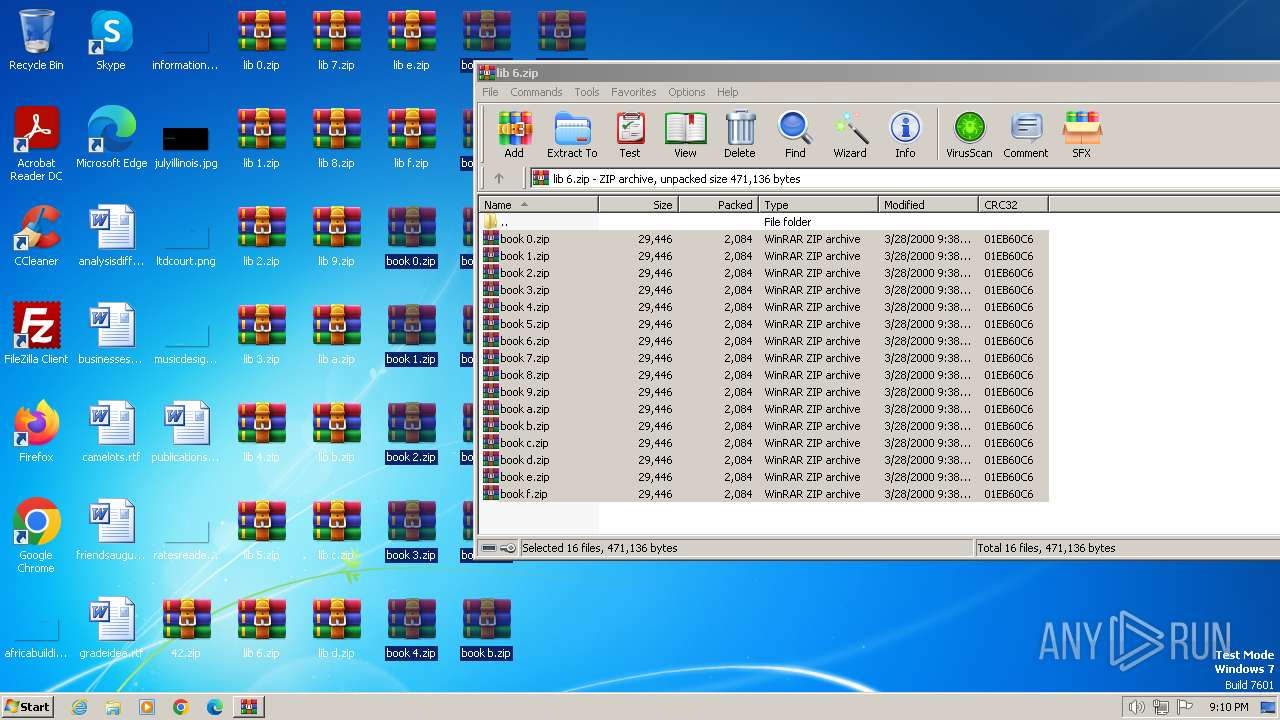
Task: Select 42.zip on the desktop
Action: point(186,629)
